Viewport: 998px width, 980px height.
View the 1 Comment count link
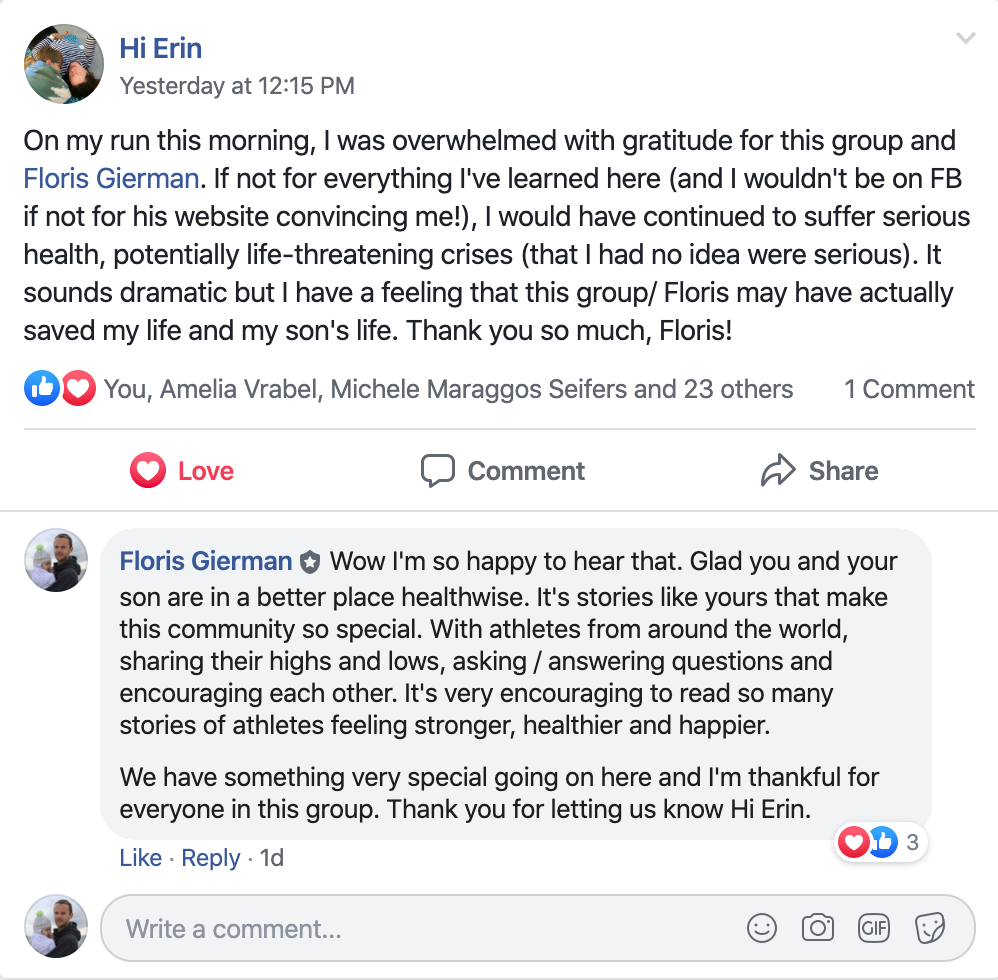pyautogui.click(x=909, y=389)
